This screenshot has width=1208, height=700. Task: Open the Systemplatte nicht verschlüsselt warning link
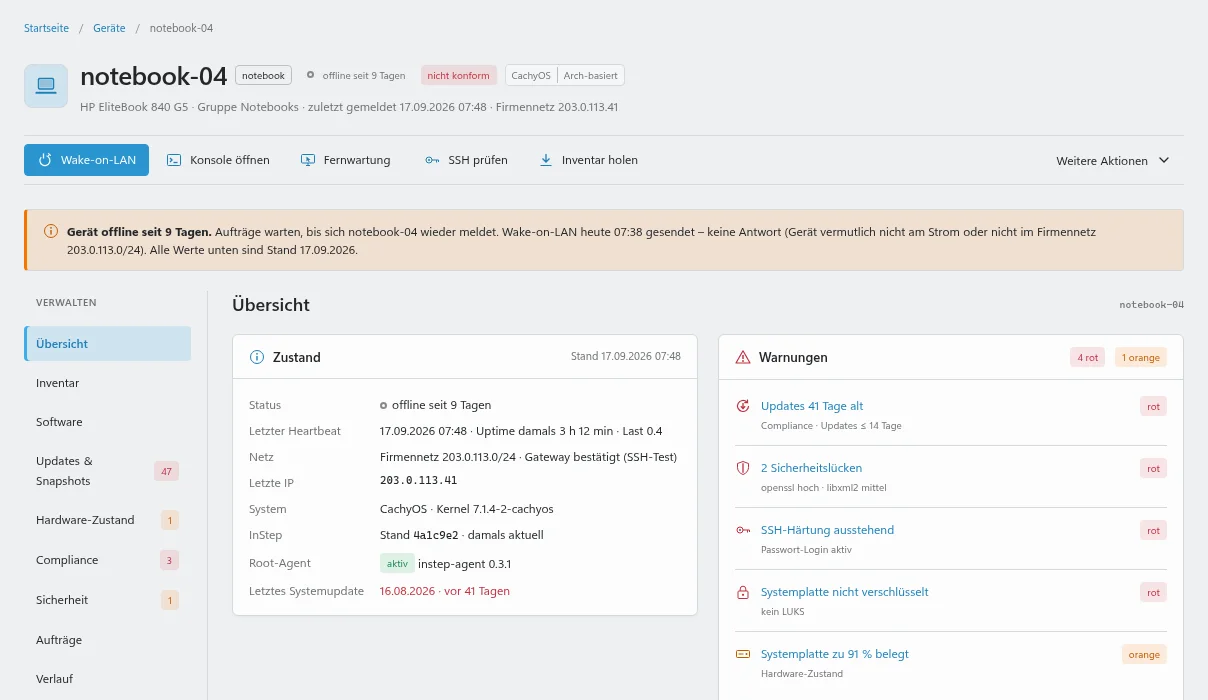coord(844,592)
